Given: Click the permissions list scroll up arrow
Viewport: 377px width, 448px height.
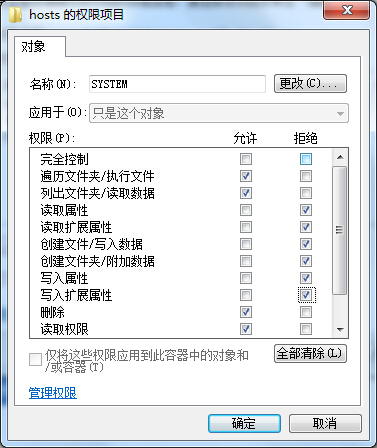Looking at the screenshot, I should (340, 157).
